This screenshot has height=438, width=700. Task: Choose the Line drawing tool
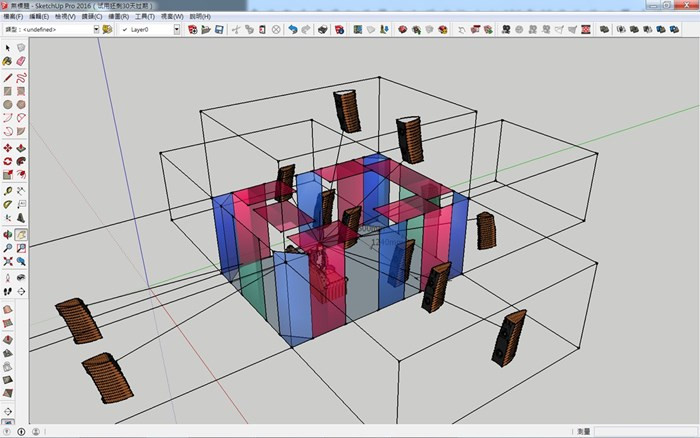[8, 76]
